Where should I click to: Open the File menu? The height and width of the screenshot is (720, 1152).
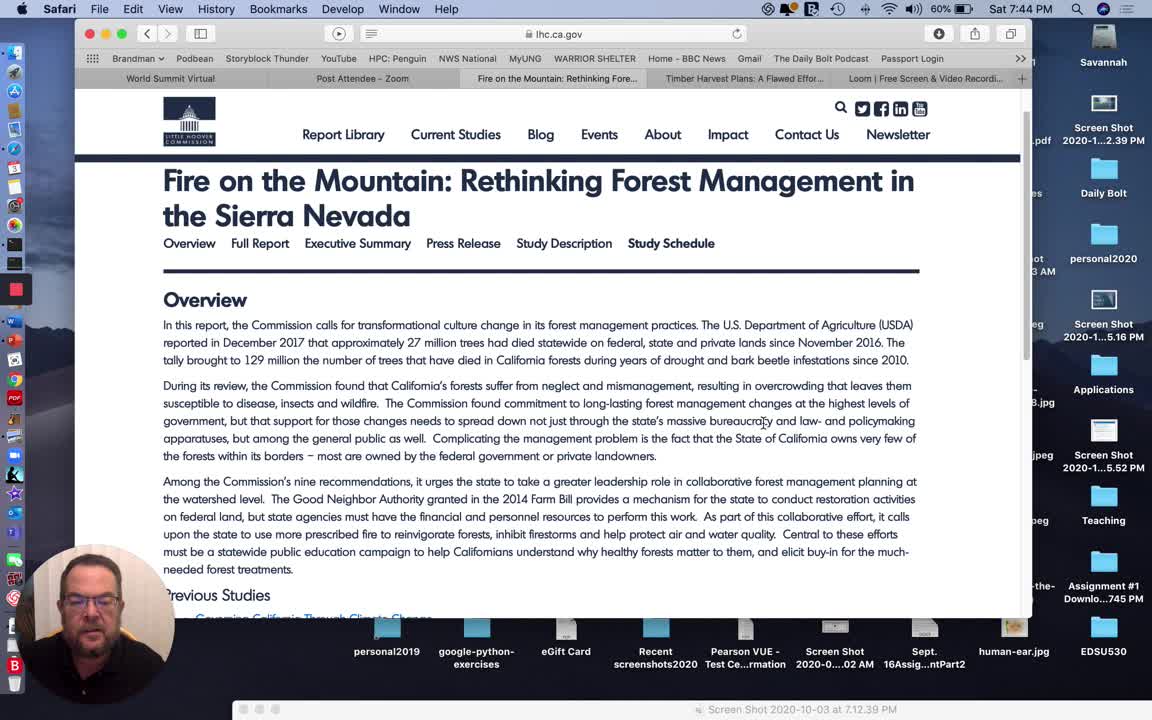coord(99,9)
